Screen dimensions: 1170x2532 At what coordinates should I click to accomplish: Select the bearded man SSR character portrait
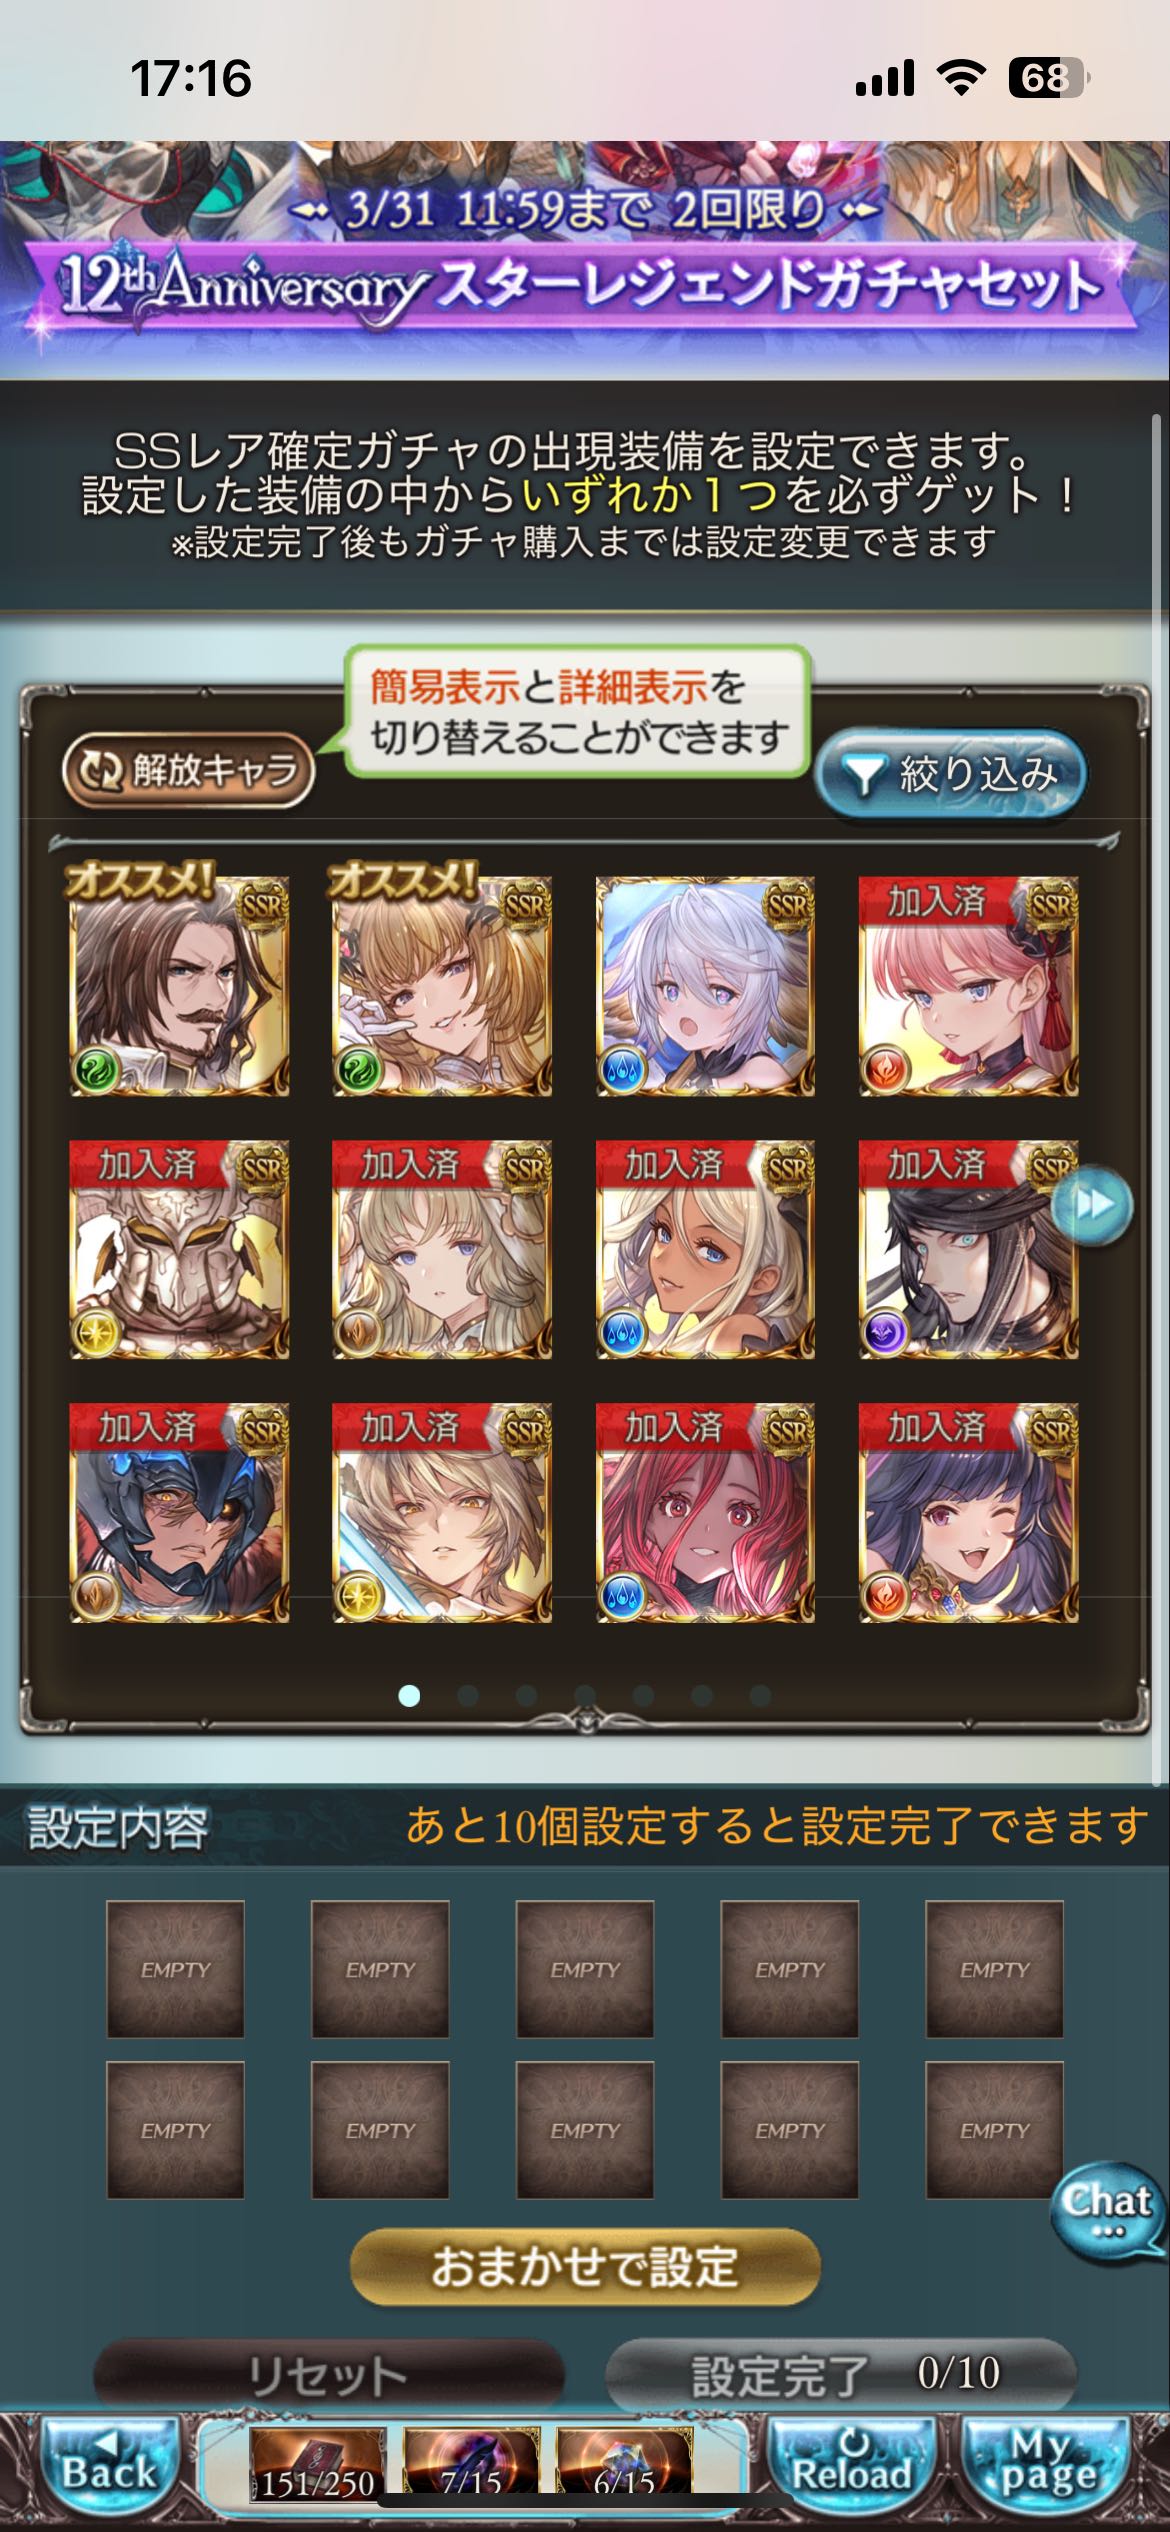[x=179, y=986]
